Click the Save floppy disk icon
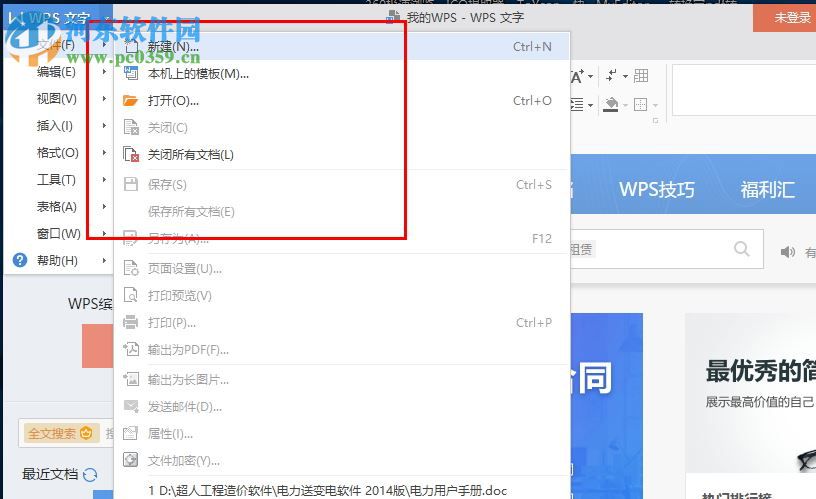The image size is (816, 499). pos(130,184)
